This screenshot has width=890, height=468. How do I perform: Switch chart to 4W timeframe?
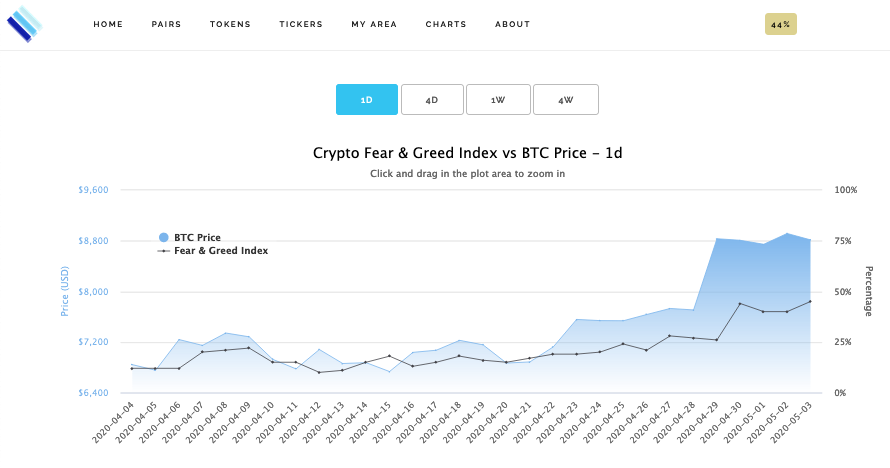[566, 100]
